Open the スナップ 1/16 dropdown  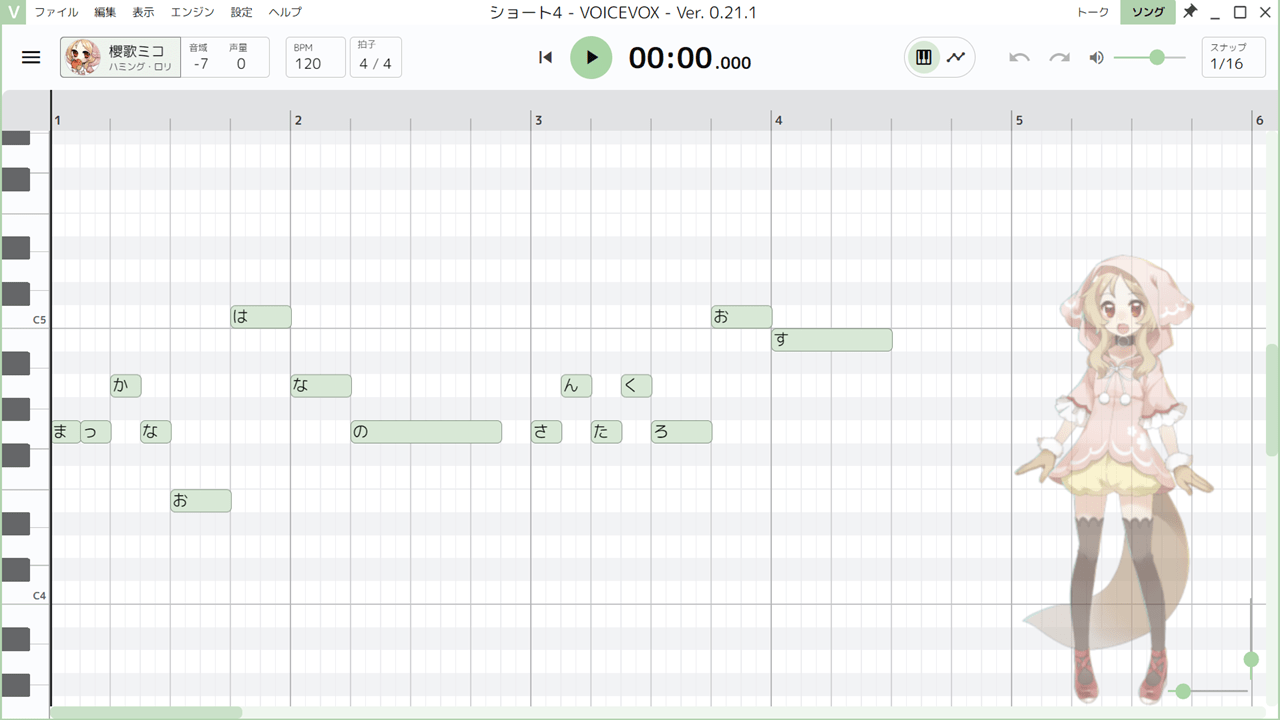pos(1232,58)
